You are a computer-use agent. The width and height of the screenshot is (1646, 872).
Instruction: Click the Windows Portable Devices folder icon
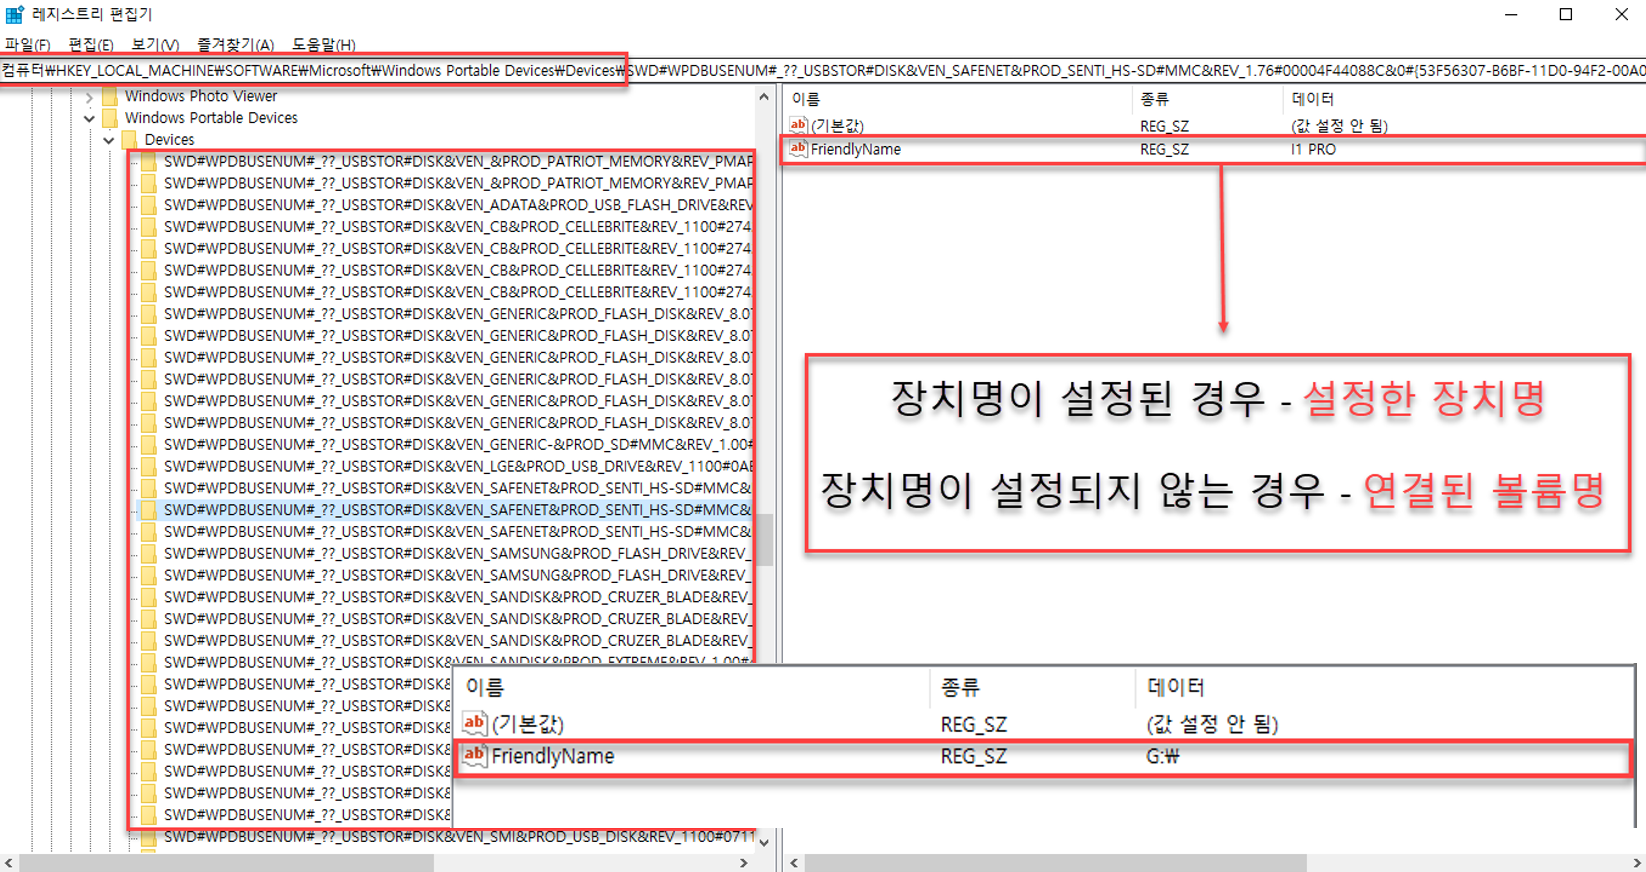[x=110, y=118]
